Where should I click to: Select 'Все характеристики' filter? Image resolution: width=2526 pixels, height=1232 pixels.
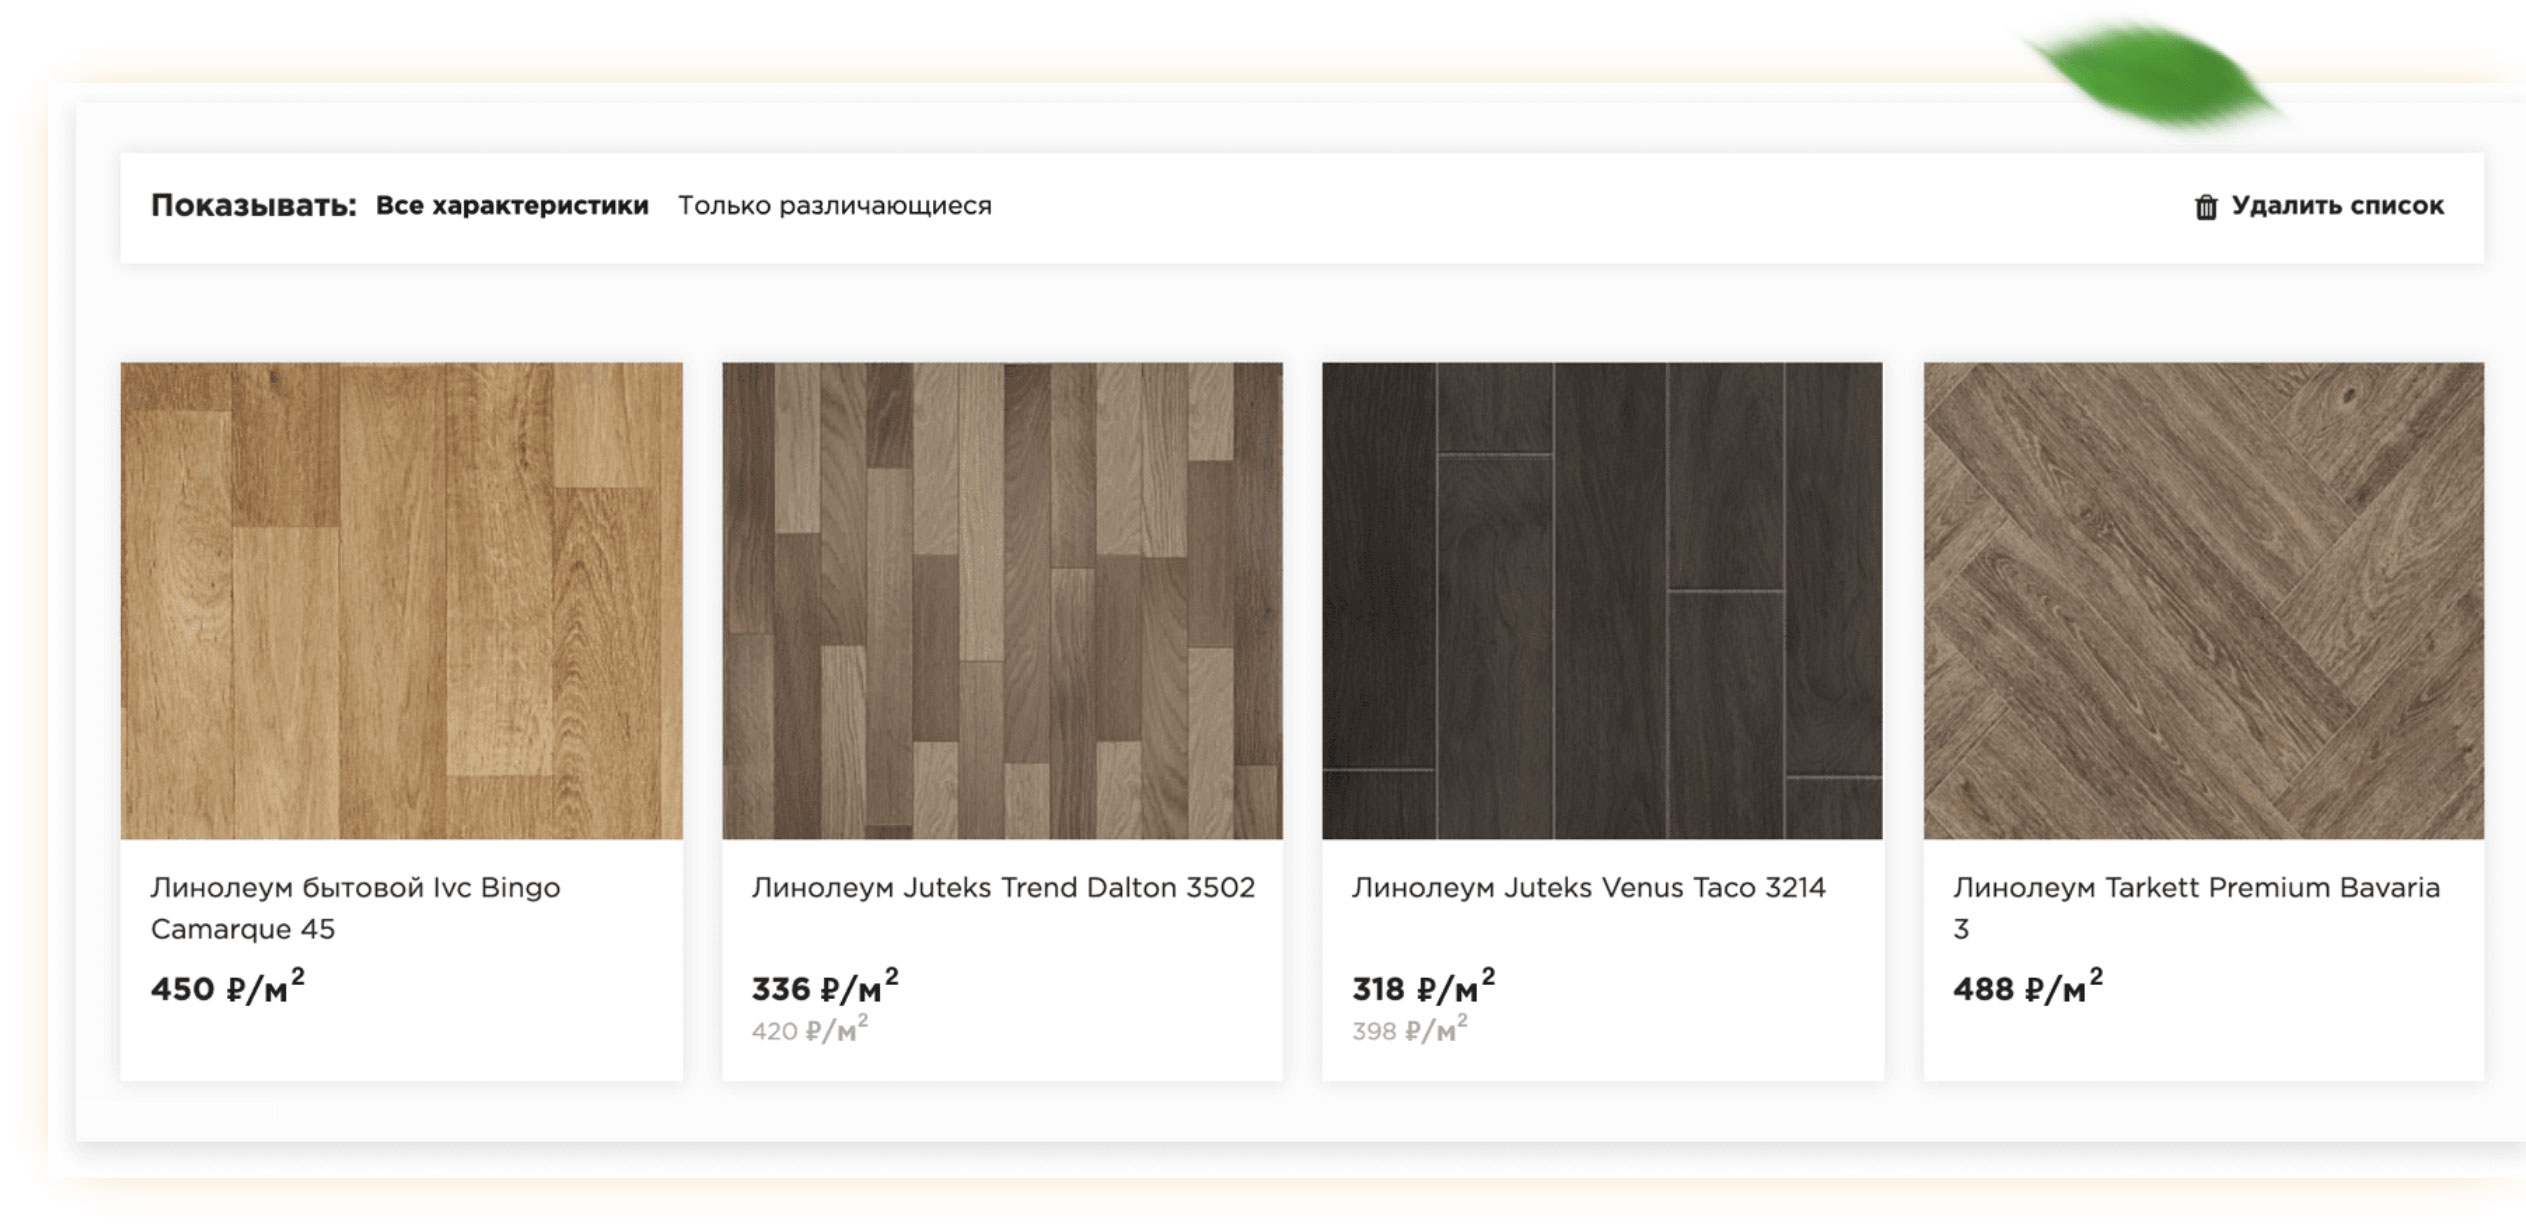pos(512,206)
